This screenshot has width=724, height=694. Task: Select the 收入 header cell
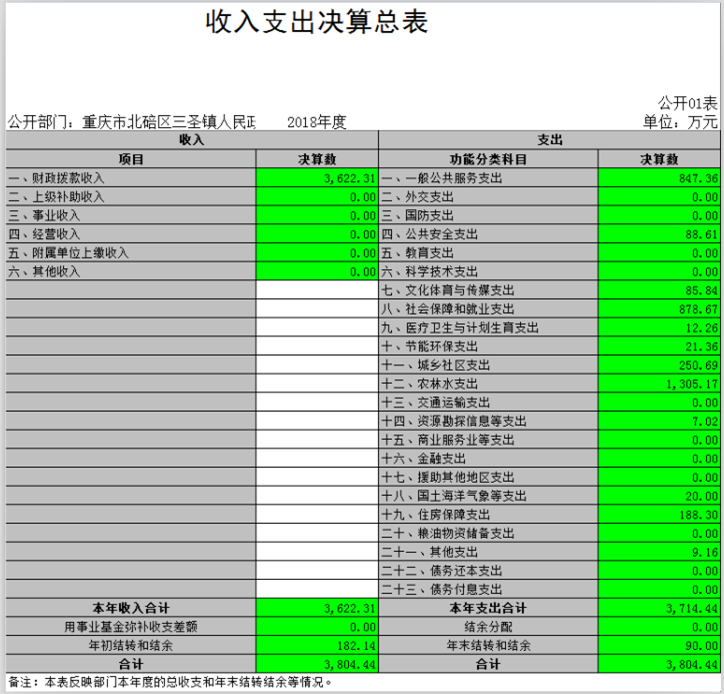(x=192, y=140)
